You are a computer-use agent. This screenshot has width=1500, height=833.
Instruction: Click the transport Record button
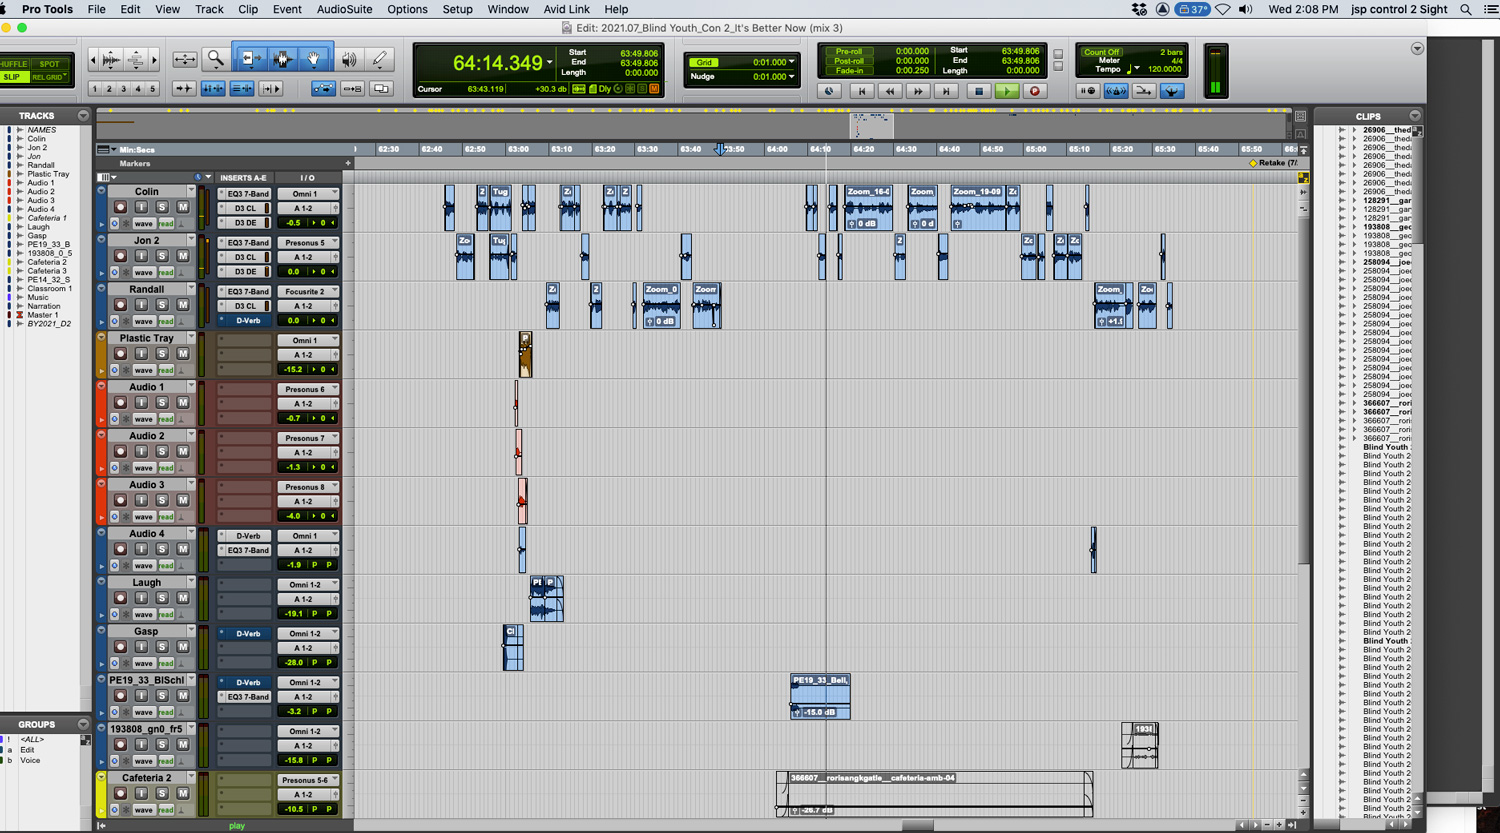[x=1035, y=91]
